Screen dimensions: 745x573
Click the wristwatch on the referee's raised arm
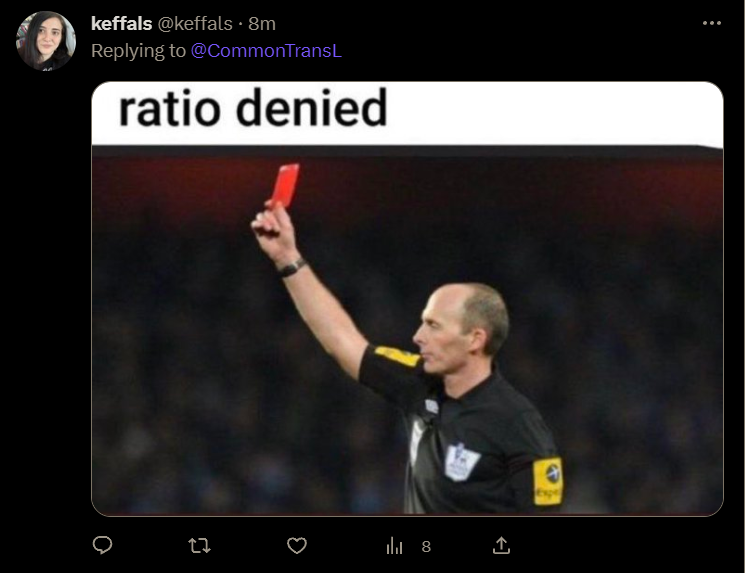point(292,267)
